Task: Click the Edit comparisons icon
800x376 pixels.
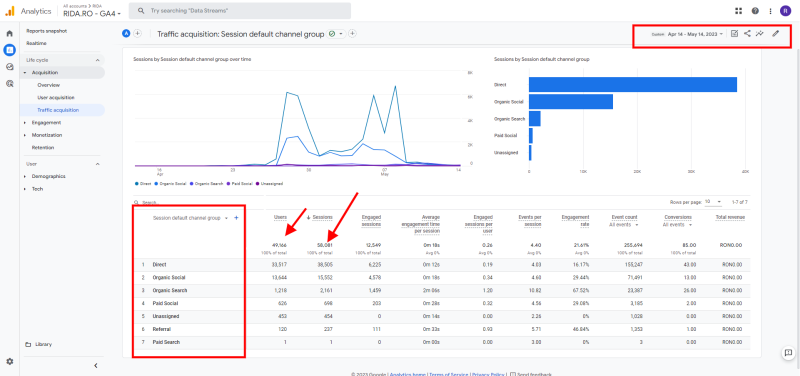Action: point(734,34)
